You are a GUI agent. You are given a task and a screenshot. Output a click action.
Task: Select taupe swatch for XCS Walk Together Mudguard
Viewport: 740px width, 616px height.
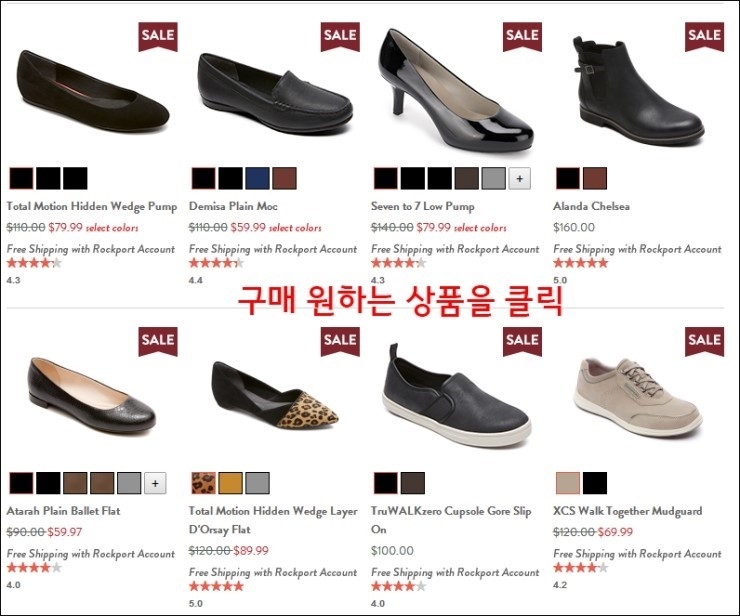coord(568,483)
